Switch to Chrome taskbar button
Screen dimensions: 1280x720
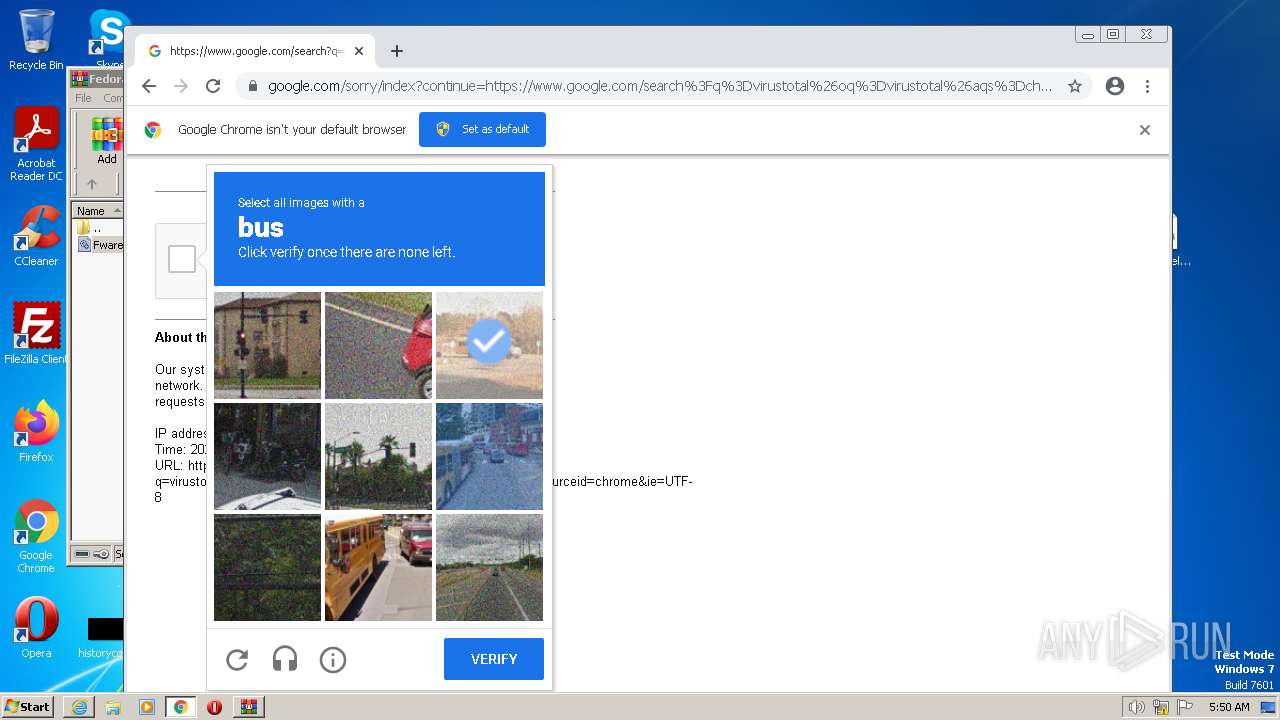181,707
